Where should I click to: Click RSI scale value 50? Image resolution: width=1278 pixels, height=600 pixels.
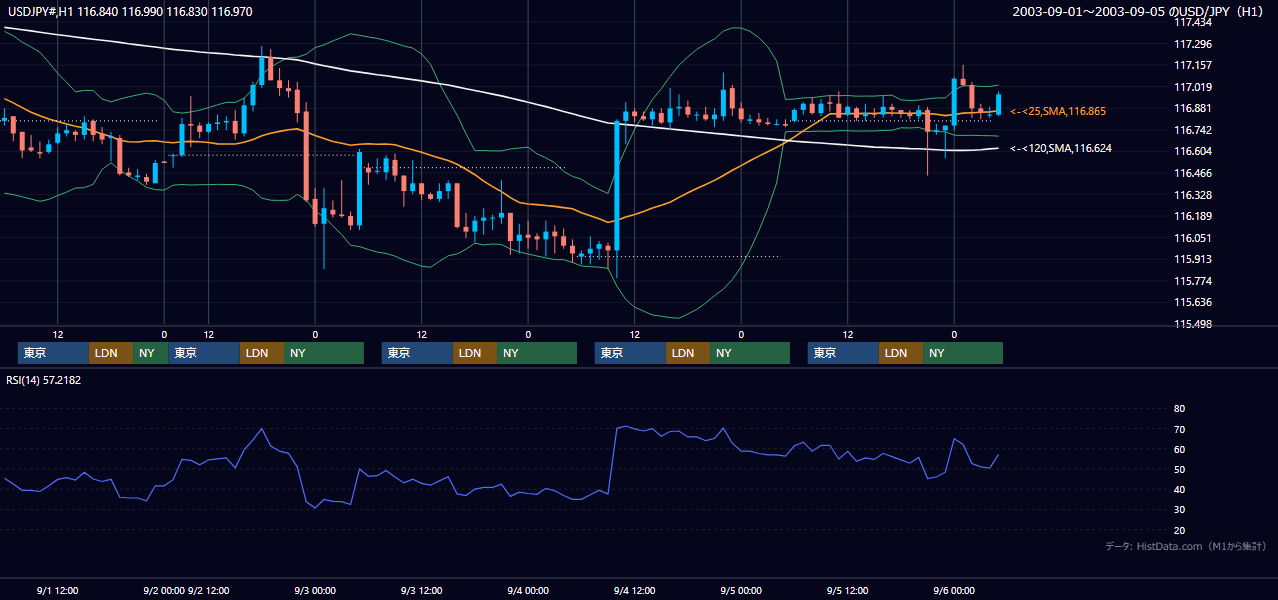pyautogui.click(x=1179, y=469)
